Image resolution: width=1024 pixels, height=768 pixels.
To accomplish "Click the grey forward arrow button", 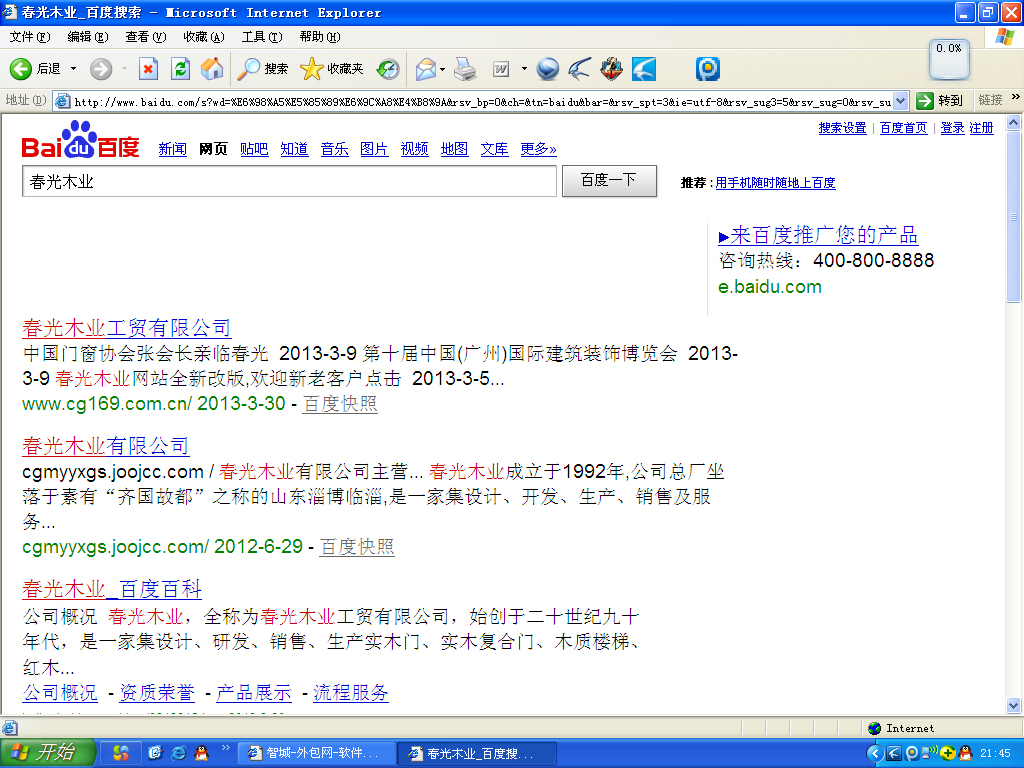I will coord(101,69).
